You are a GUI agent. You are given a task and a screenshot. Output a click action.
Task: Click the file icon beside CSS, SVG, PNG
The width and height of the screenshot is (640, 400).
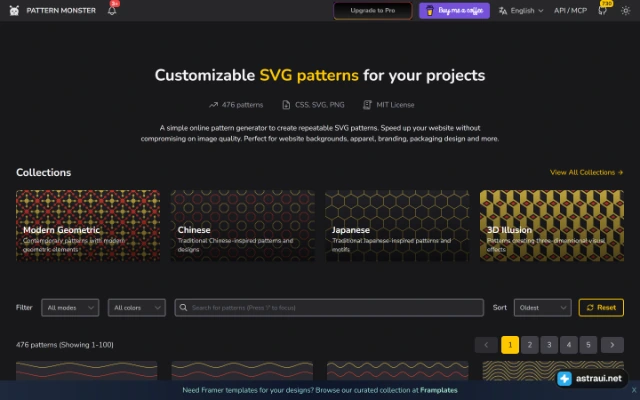point(286,105)
